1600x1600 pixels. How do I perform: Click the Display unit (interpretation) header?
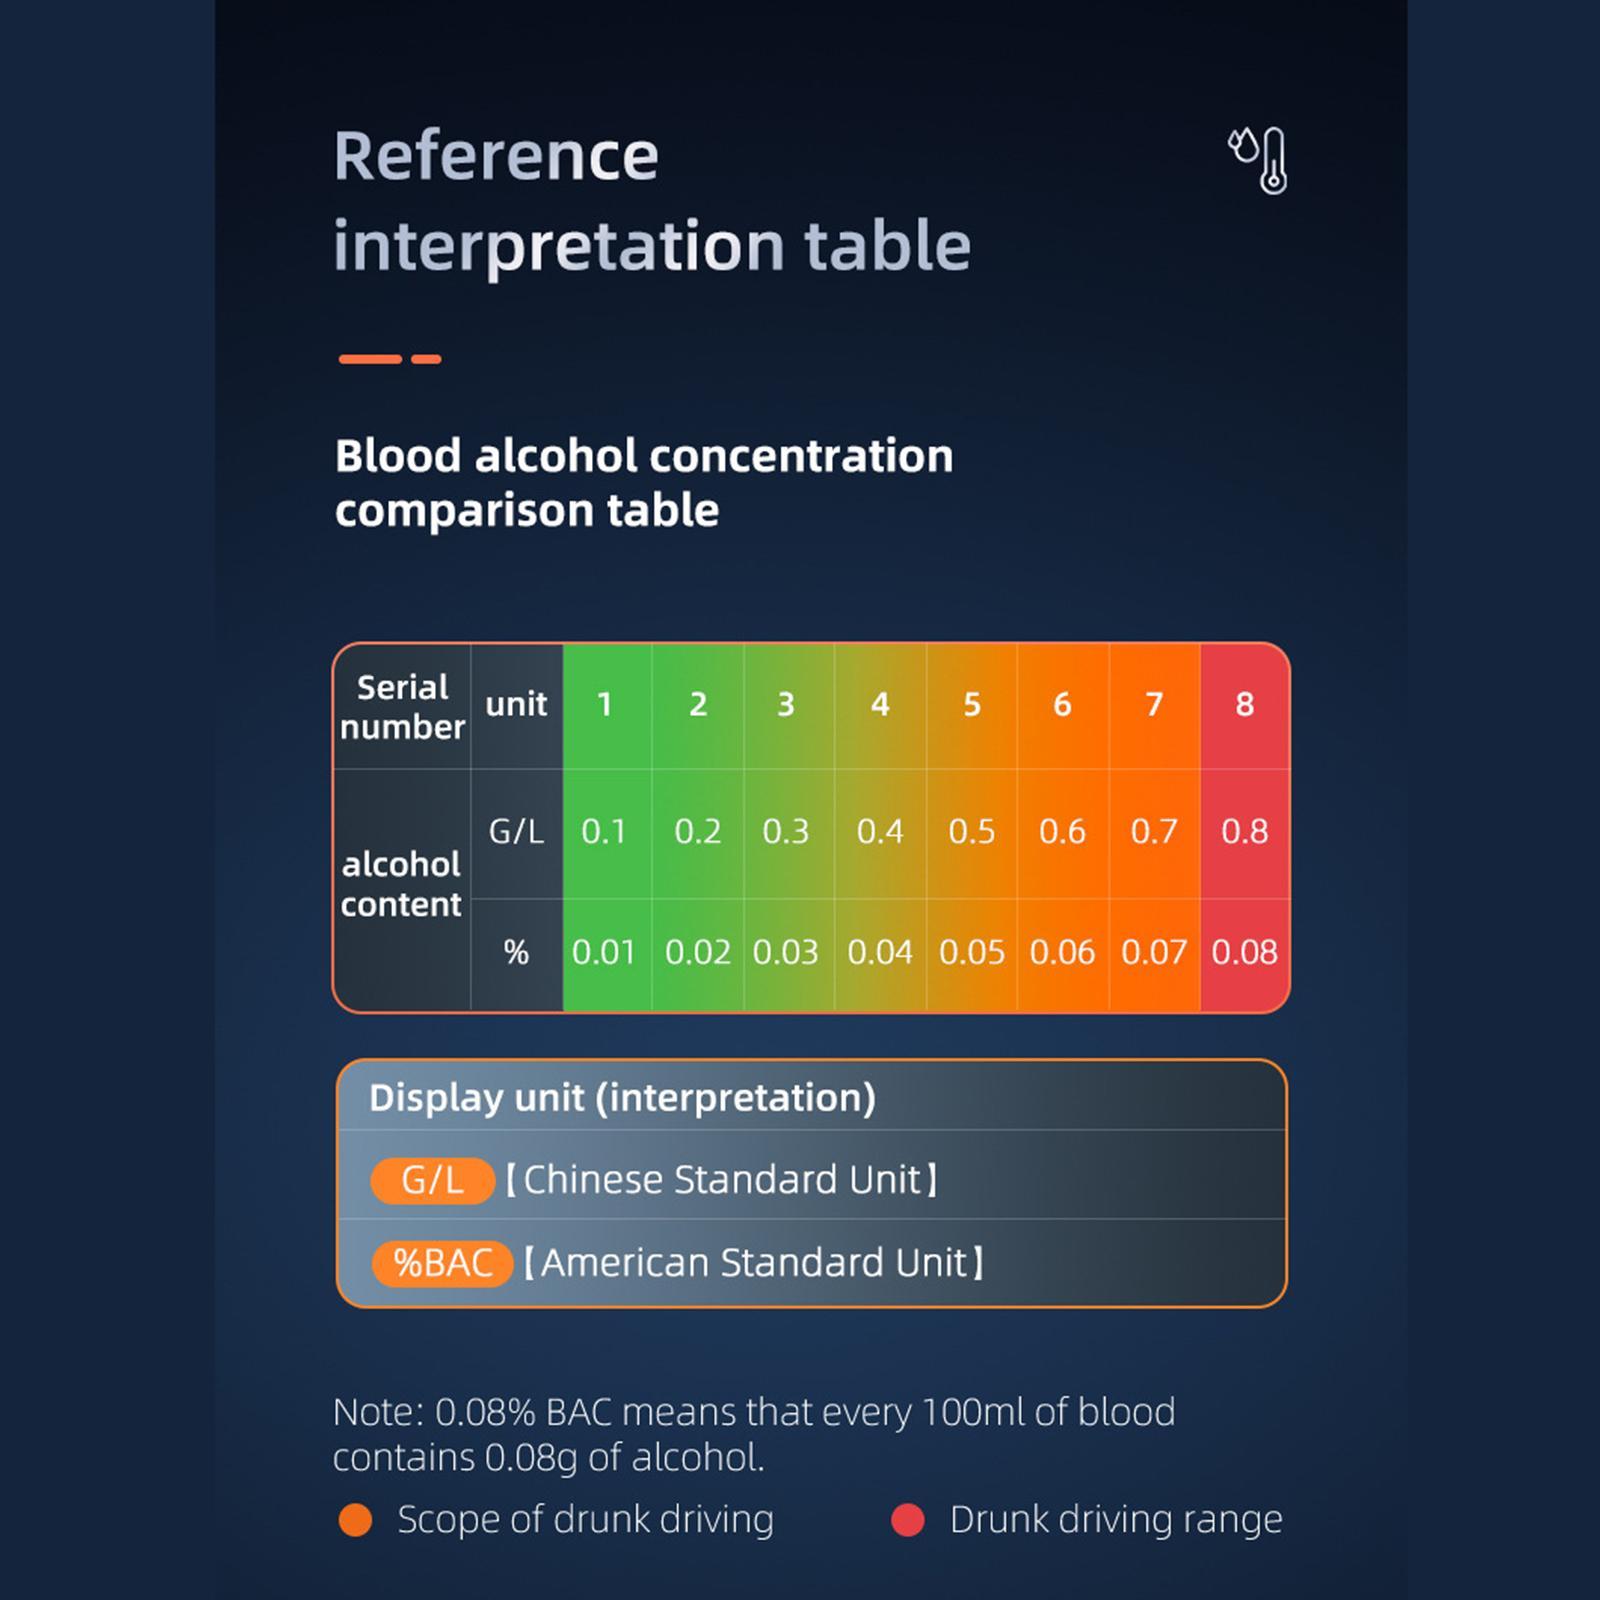click(622, 1098)
